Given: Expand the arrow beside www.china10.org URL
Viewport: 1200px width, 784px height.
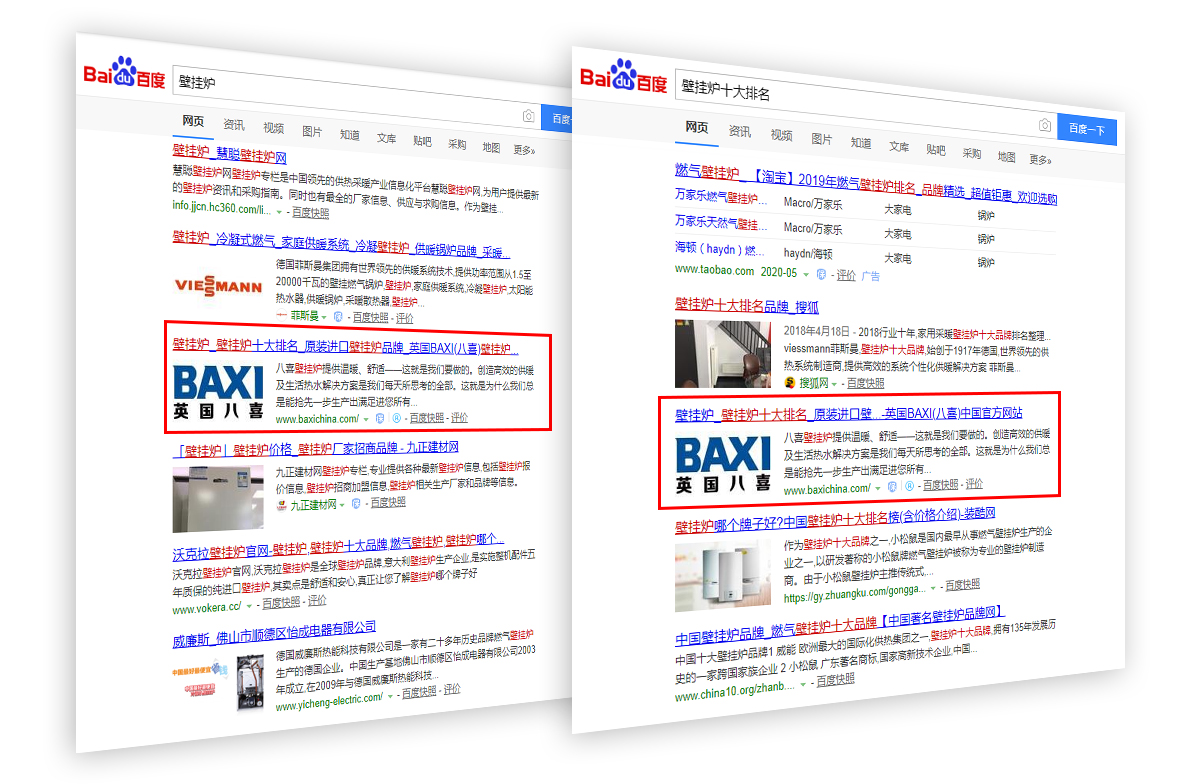Looking at the screenshot, I should pyautogui.click(x=802, y=684).
